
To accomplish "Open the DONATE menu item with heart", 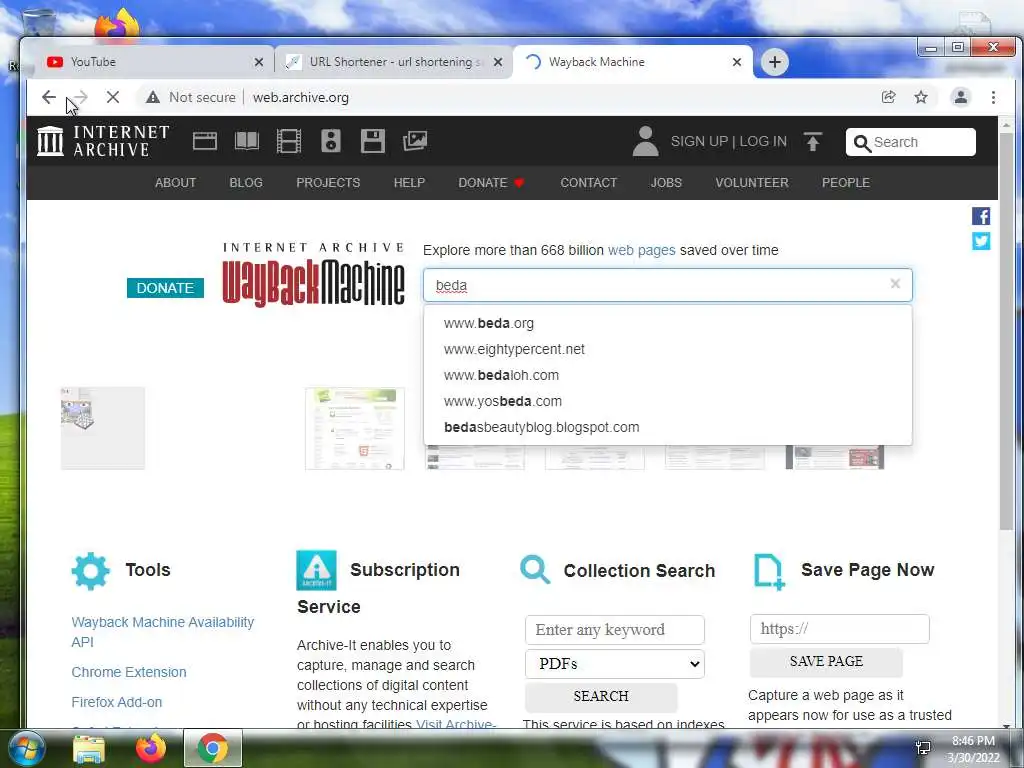I will [x=491, y=183].
